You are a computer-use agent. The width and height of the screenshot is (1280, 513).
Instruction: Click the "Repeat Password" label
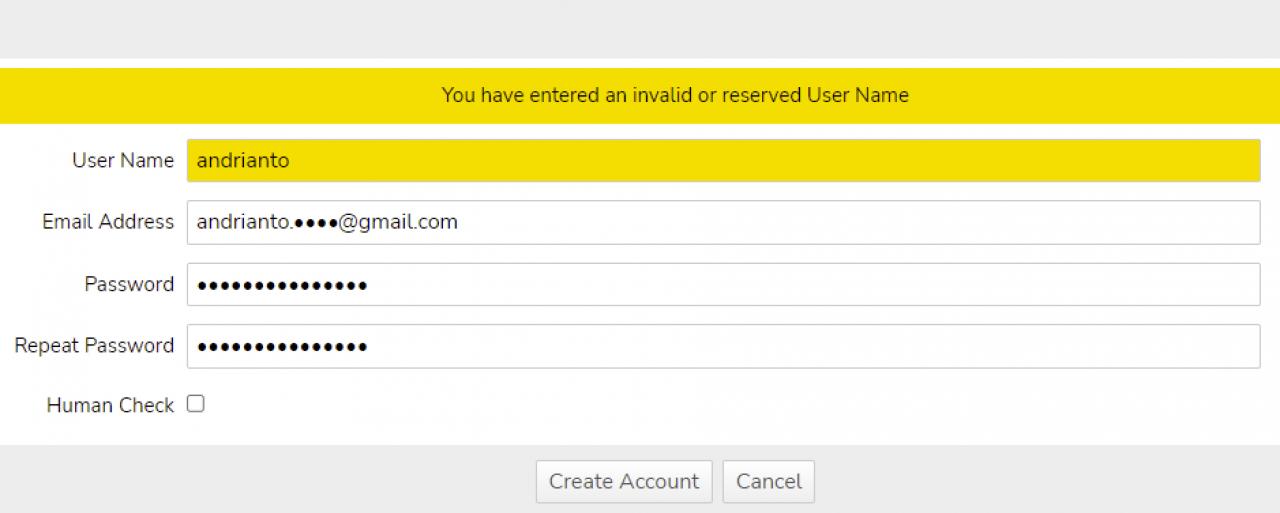94,346
